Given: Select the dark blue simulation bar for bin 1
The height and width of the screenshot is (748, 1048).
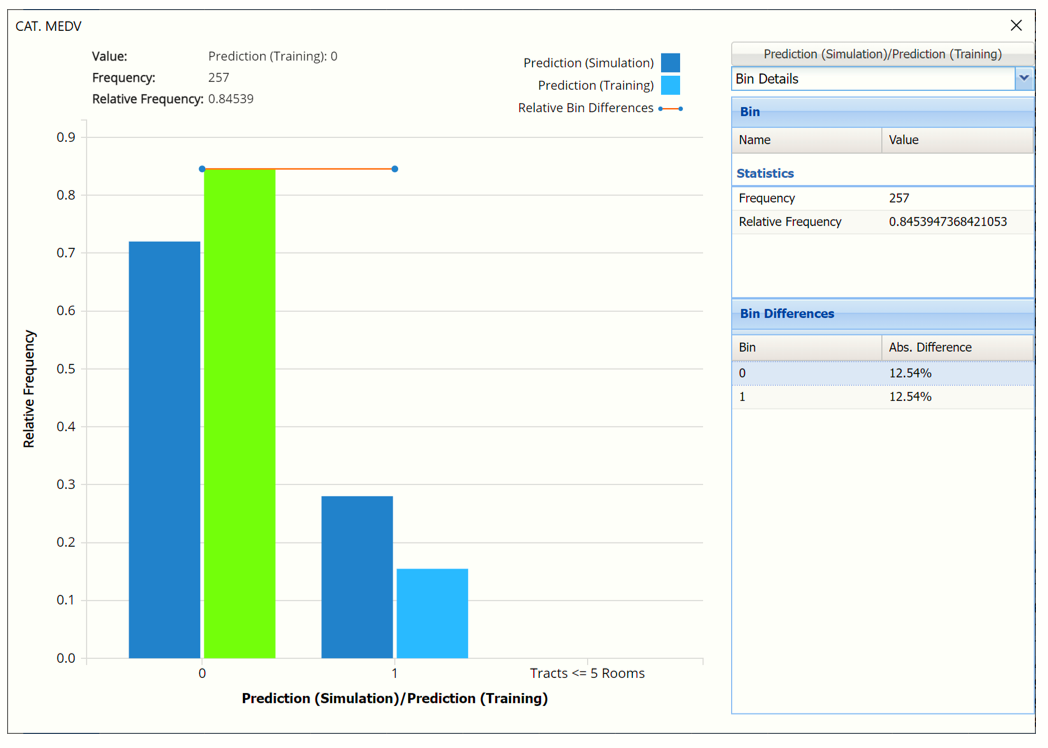Looking at the screenshot, I should (357, 577).
